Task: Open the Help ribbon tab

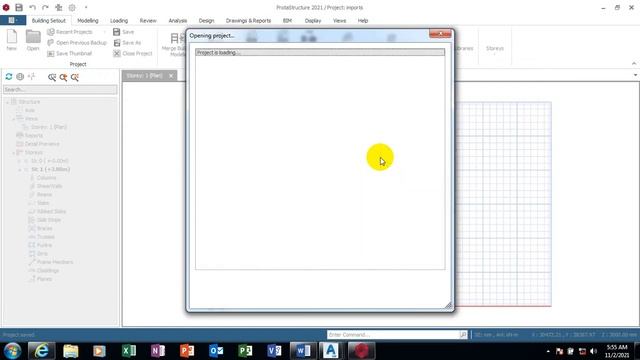Action: [362, 20]
